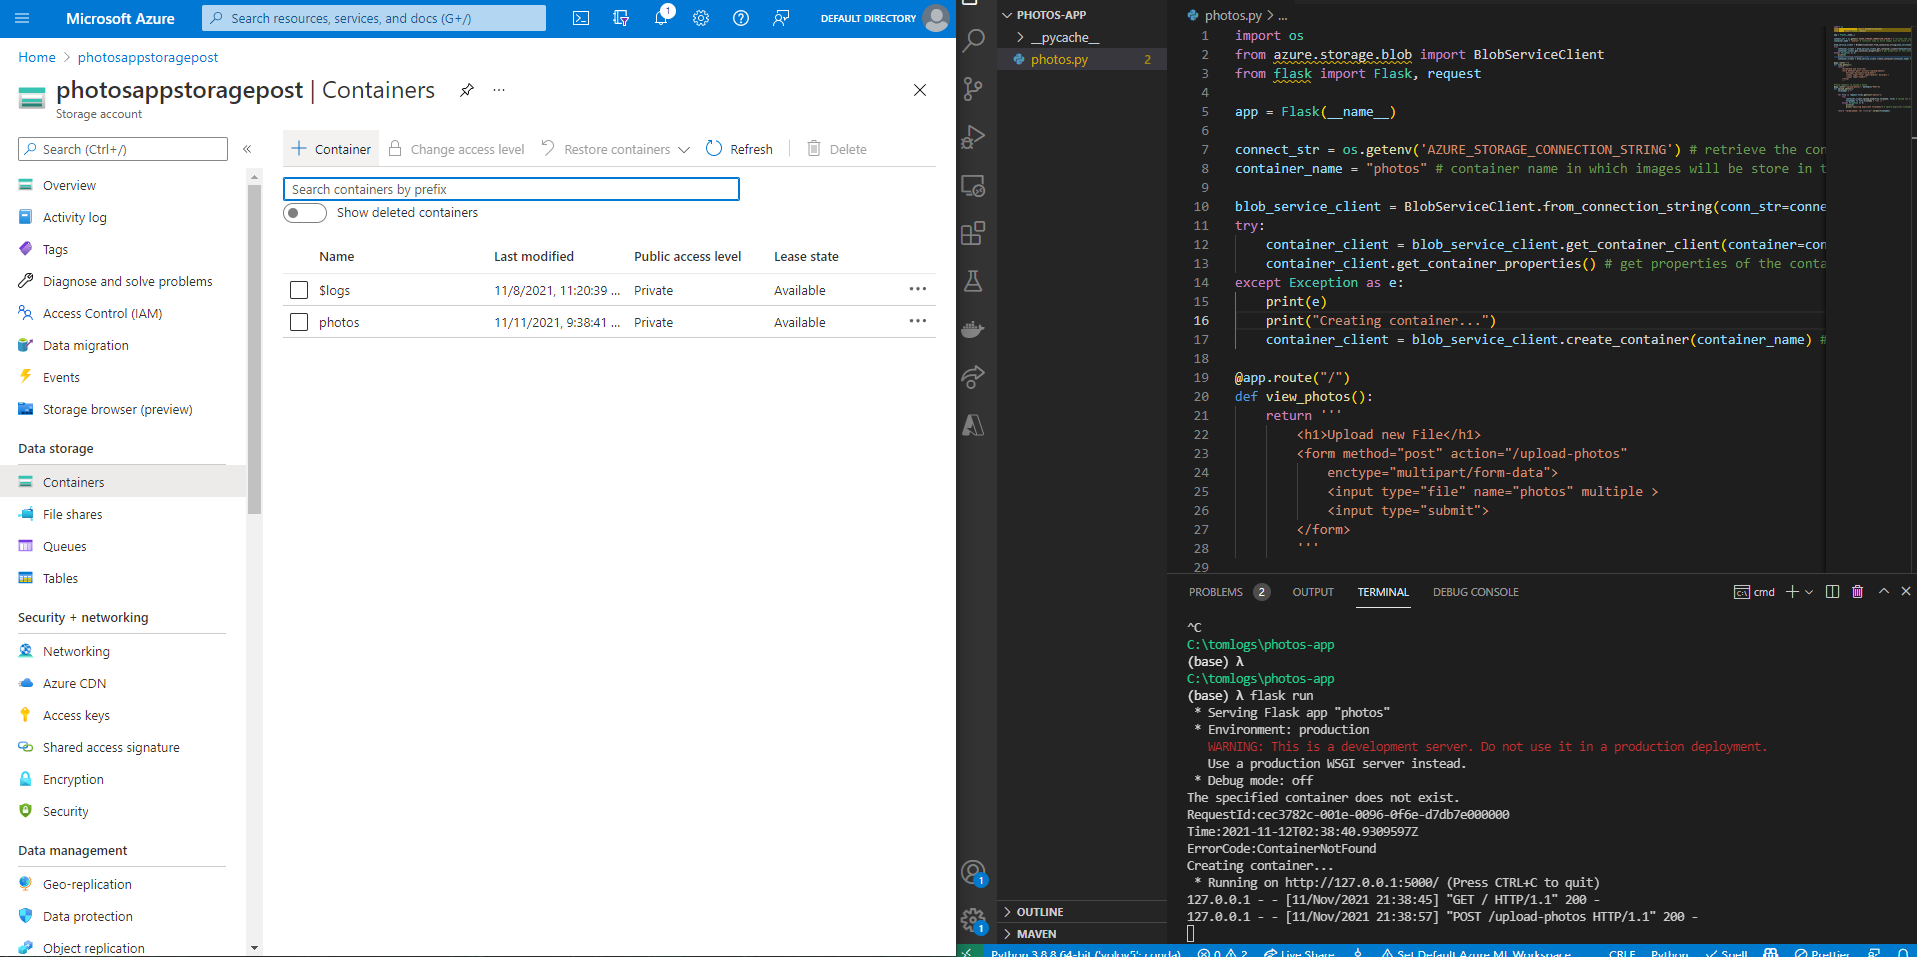1917x957 pixels.
Task: Open VS Code Remote Explorer view
Action: [973, 185]
